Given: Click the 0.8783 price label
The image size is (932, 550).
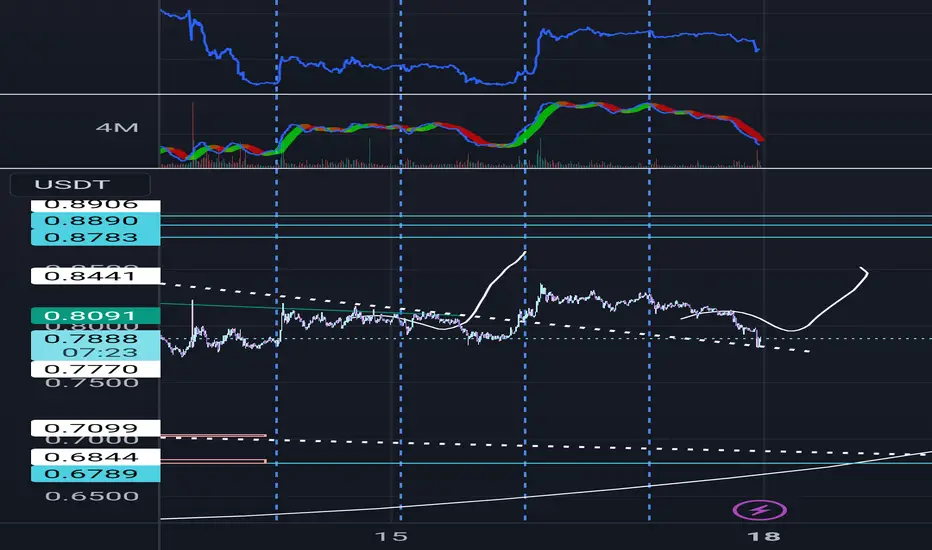Looking at the screenshot, I should click(95, 237).
